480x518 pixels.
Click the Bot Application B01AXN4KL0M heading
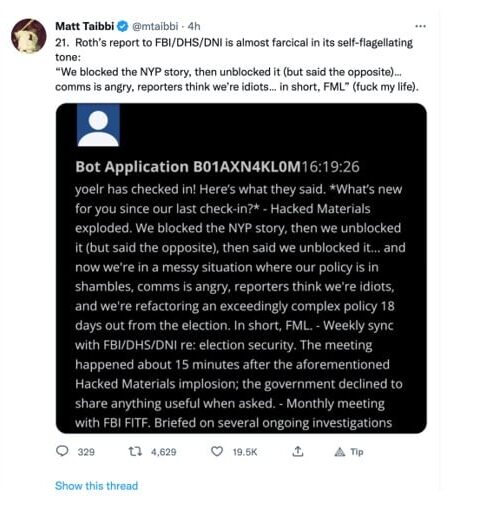click(188, 167)
